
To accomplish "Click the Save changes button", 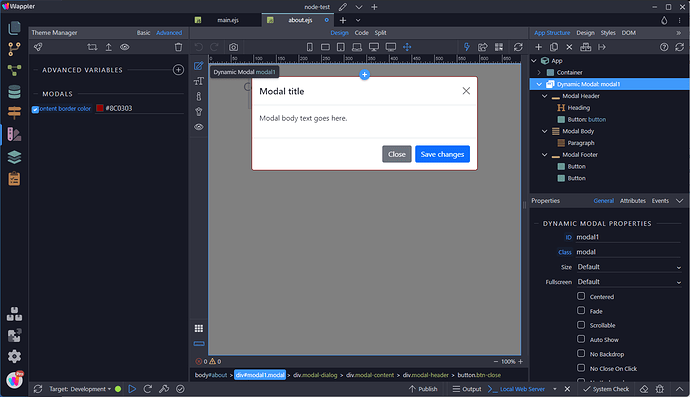I will click(442, 154).
